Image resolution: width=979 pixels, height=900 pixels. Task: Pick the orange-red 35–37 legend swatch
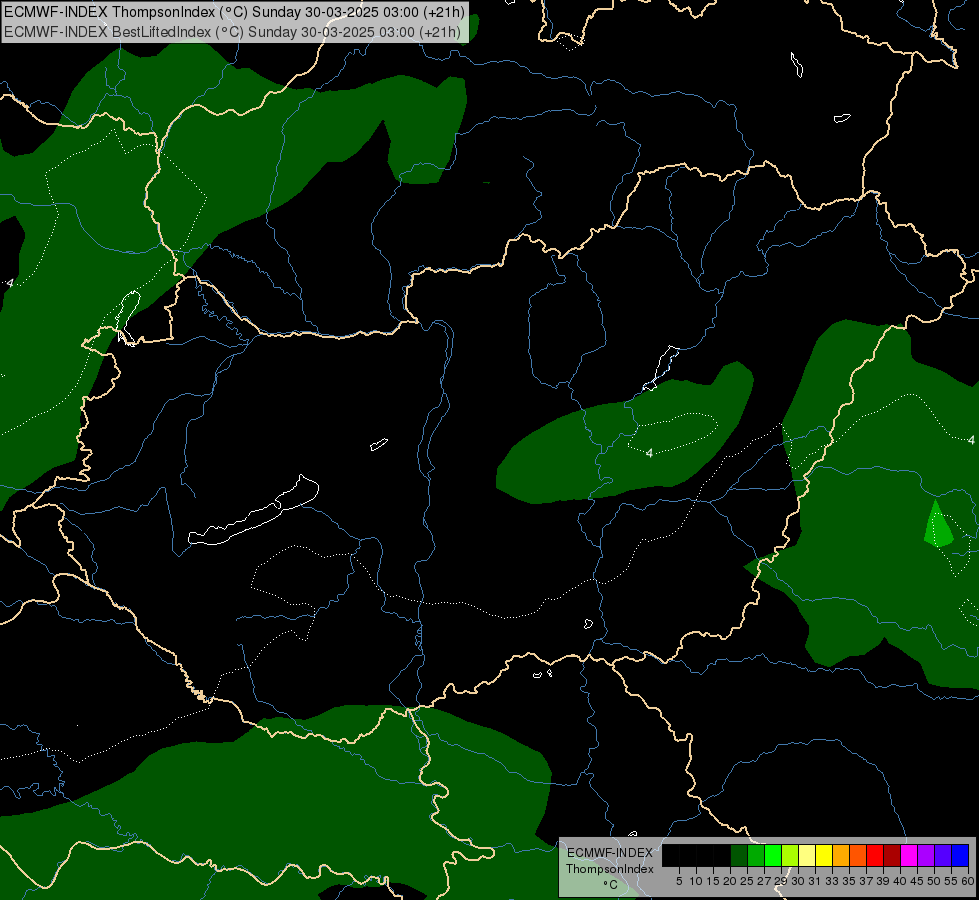pyautogui.click(x=858, y=855)
